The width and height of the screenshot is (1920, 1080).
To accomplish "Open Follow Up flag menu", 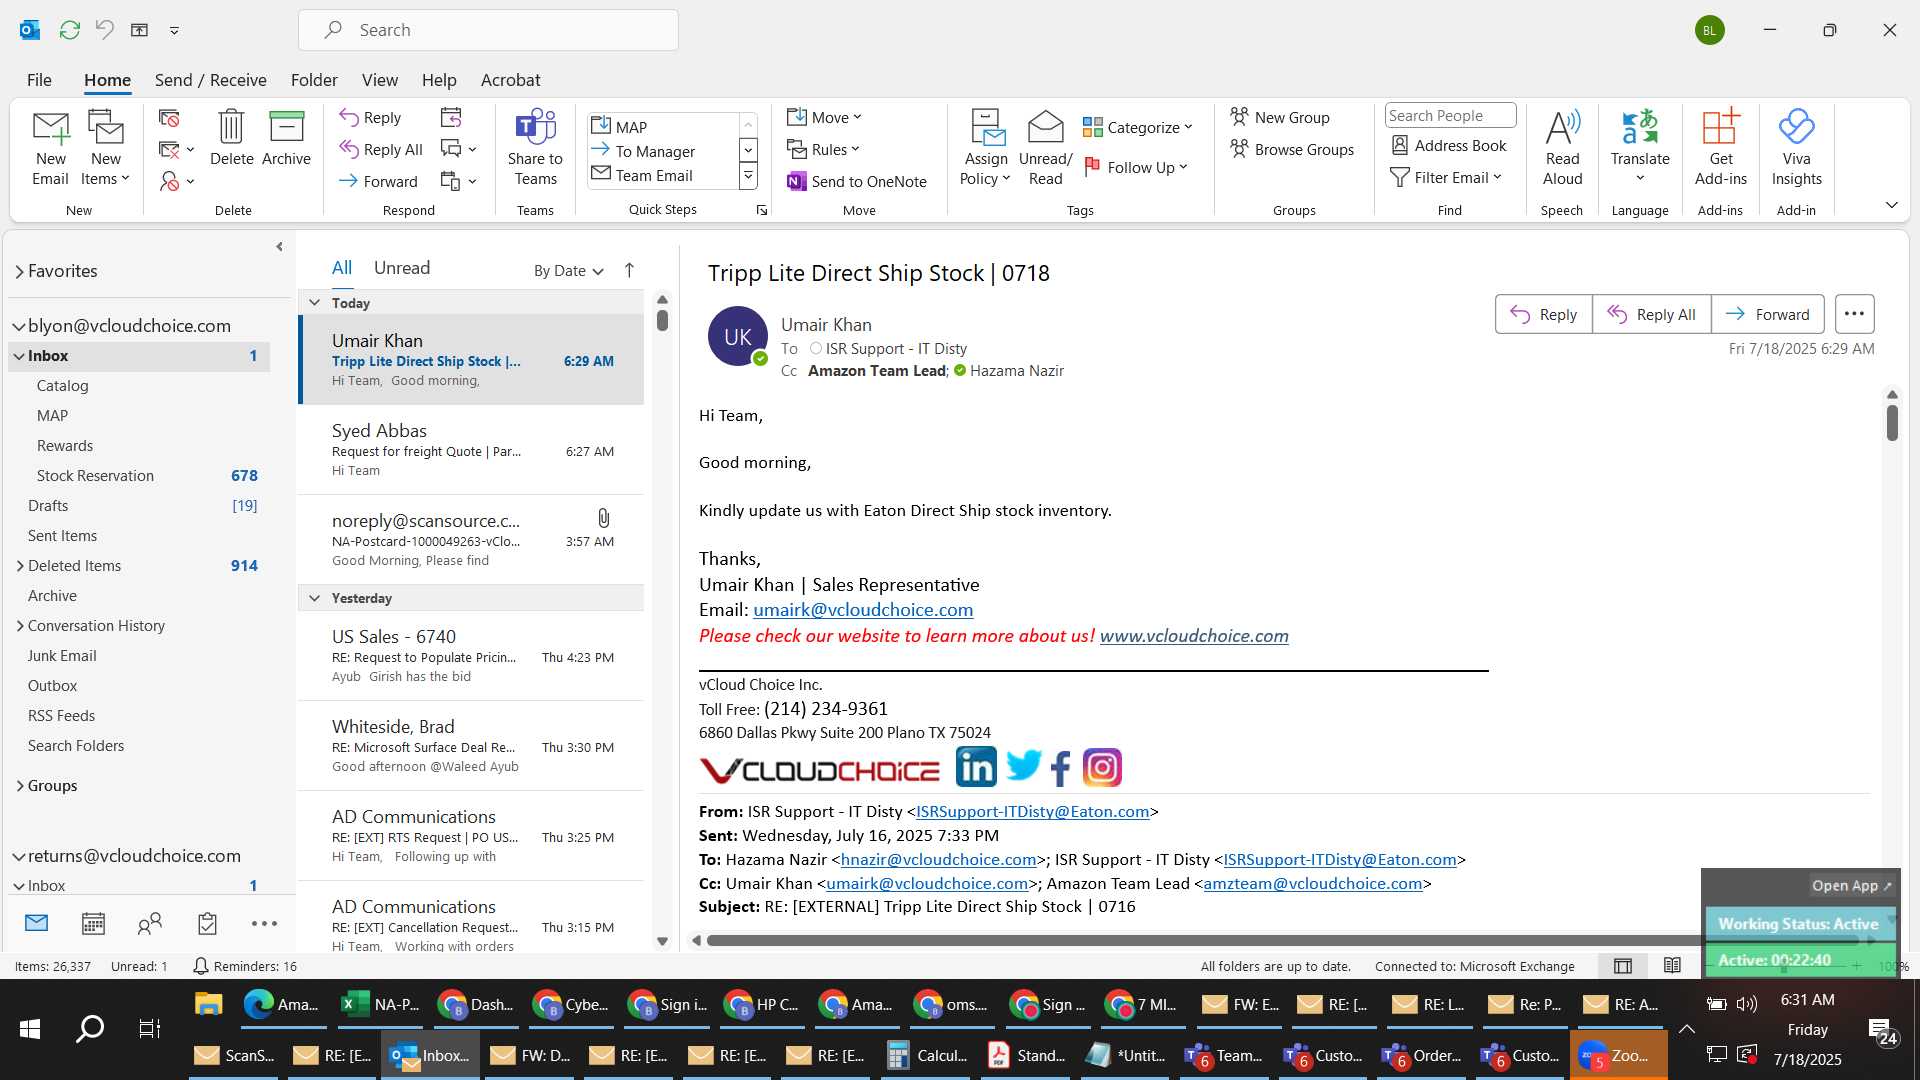I will coord(1136,167).
